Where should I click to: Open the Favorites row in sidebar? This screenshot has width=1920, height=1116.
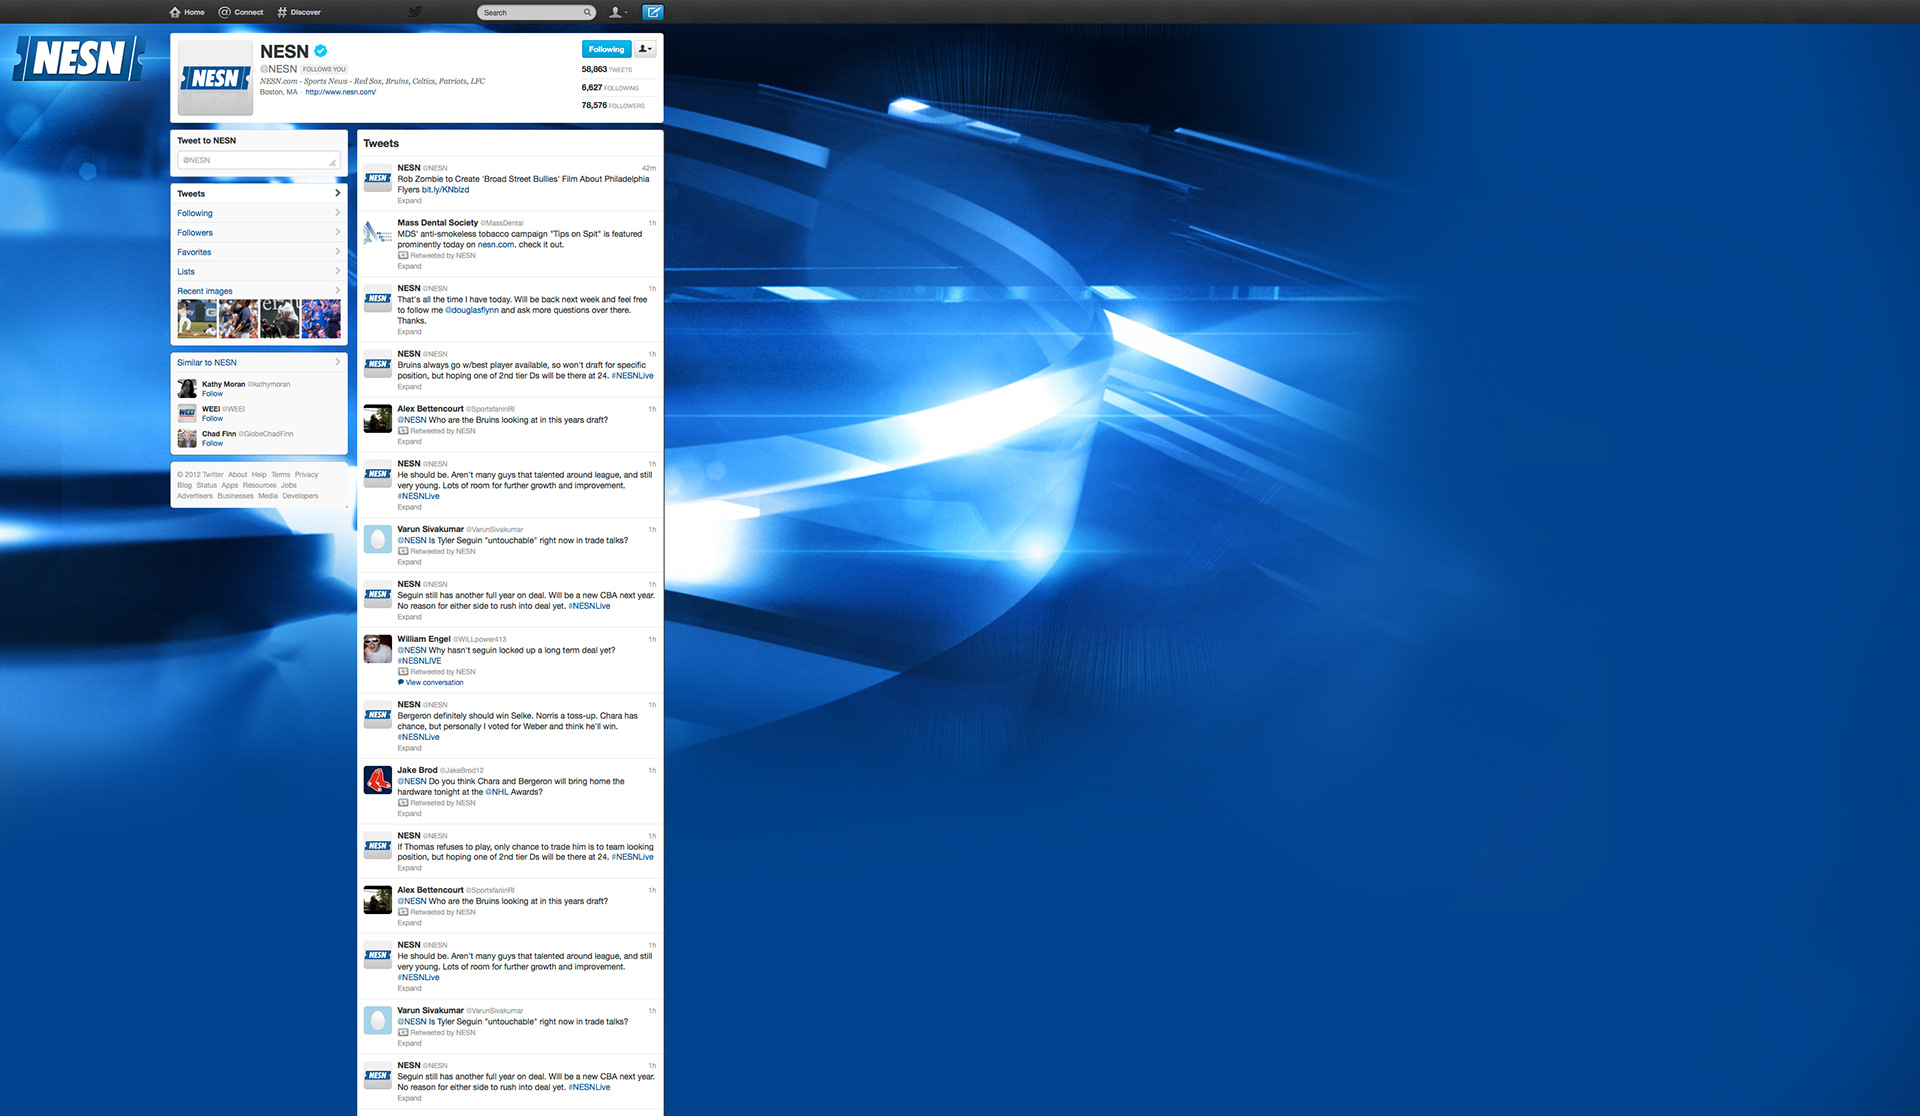259,252
